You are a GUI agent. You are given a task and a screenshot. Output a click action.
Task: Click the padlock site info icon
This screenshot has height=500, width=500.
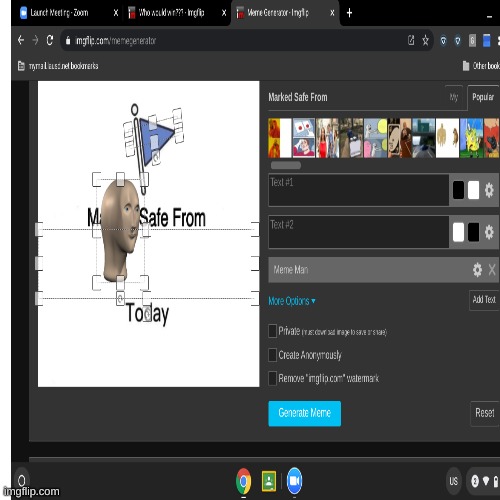pyautogui.click(x=68, y=41)
